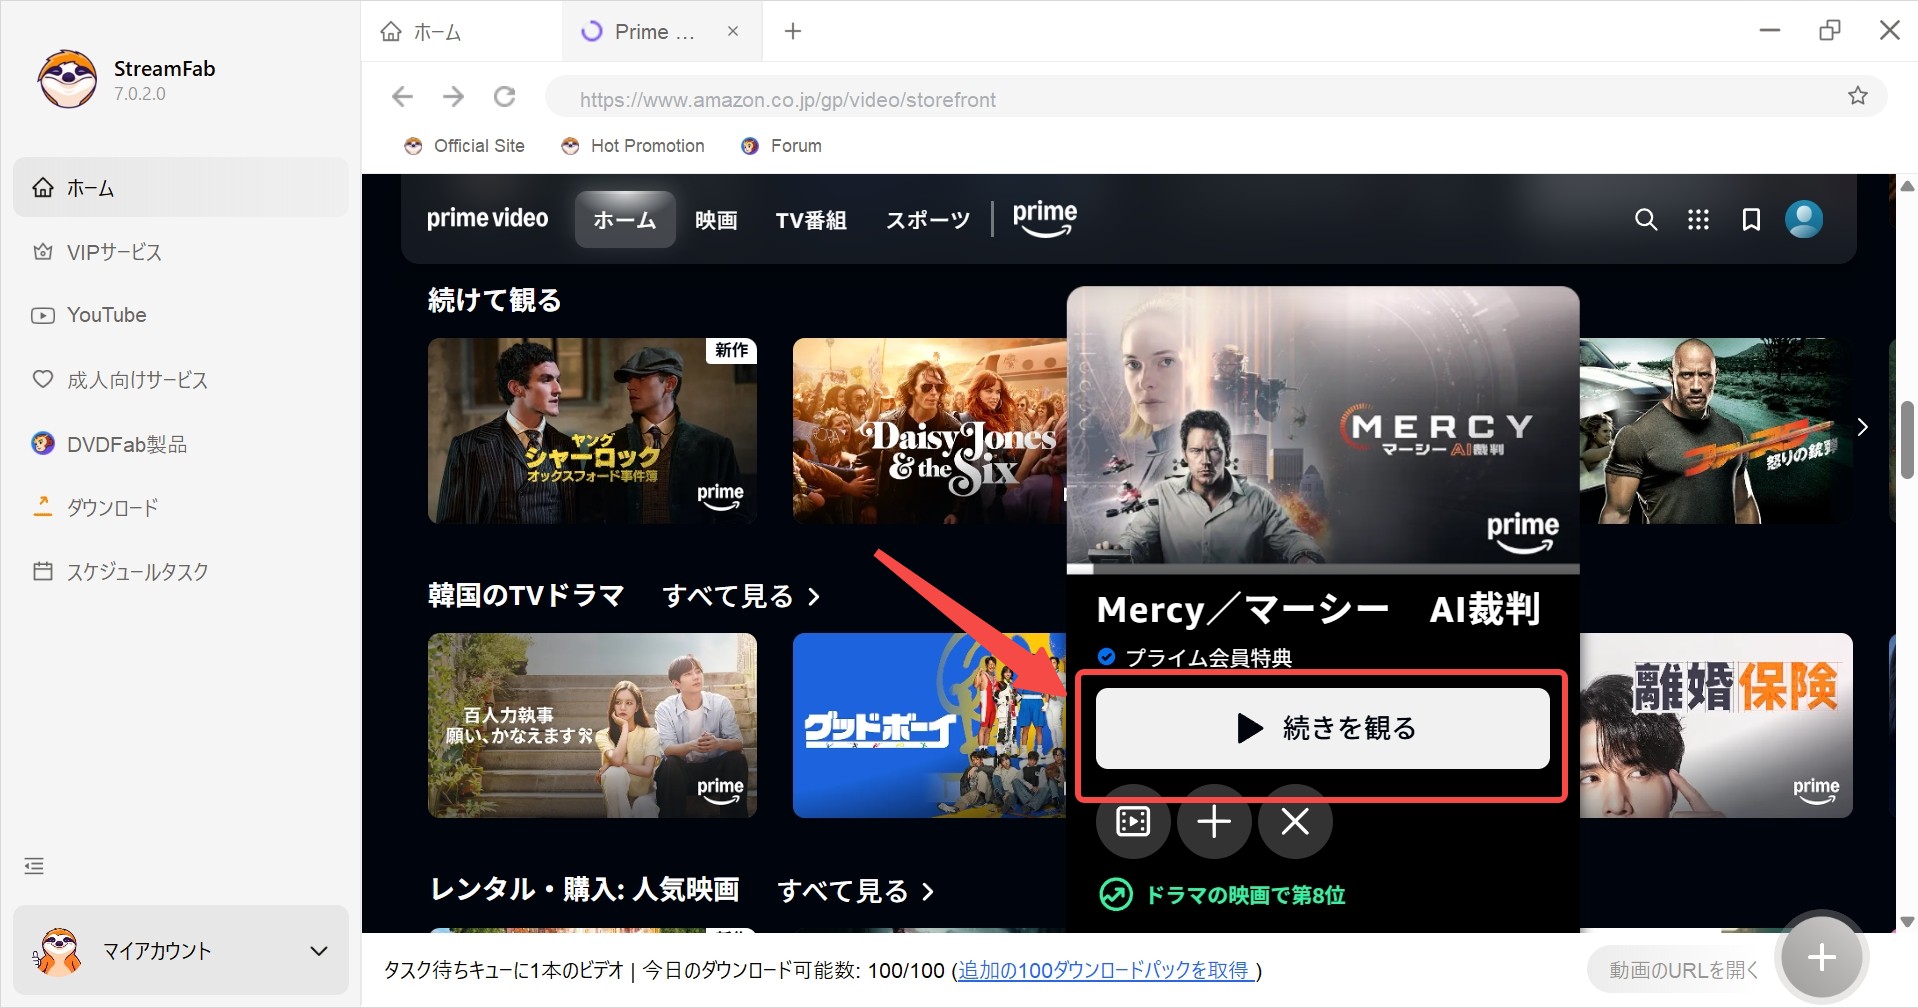Open the グッドボーイ thumbnail
The image size is (1918, 1008).
[930, 726]
